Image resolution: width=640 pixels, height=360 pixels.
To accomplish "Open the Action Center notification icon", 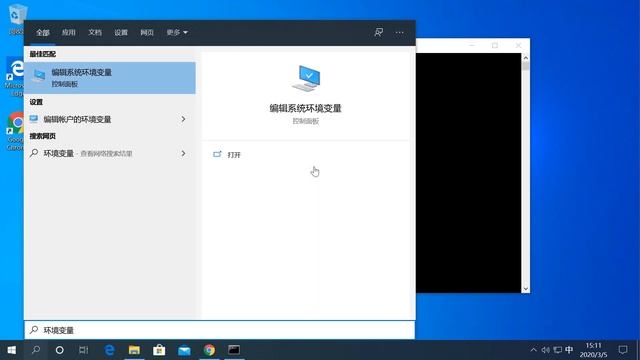I will coord(623,350).
